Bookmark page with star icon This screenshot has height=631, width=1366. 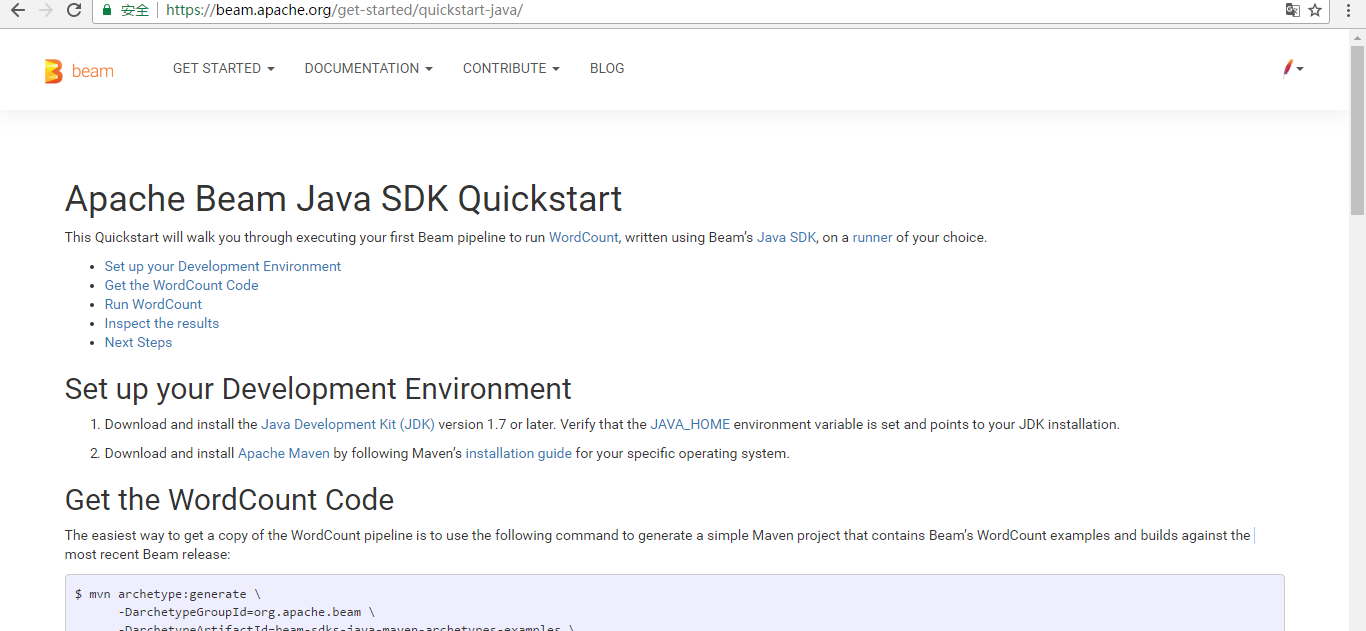1315,10
